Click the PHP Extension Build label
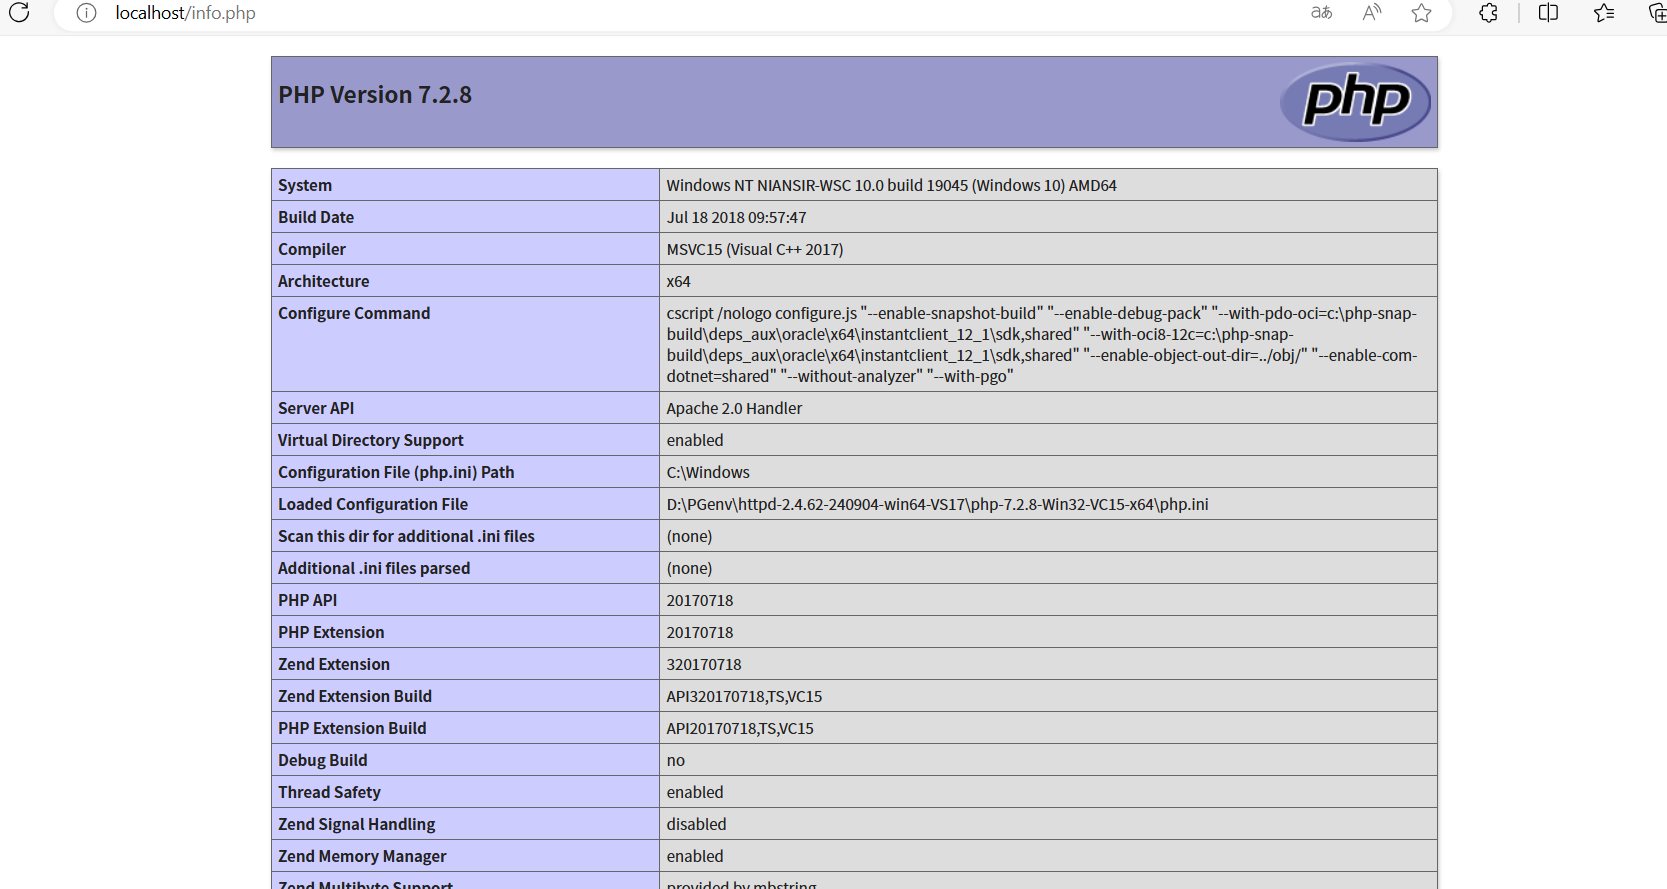Screen dimensions: 1667x889 click(352, 728)
